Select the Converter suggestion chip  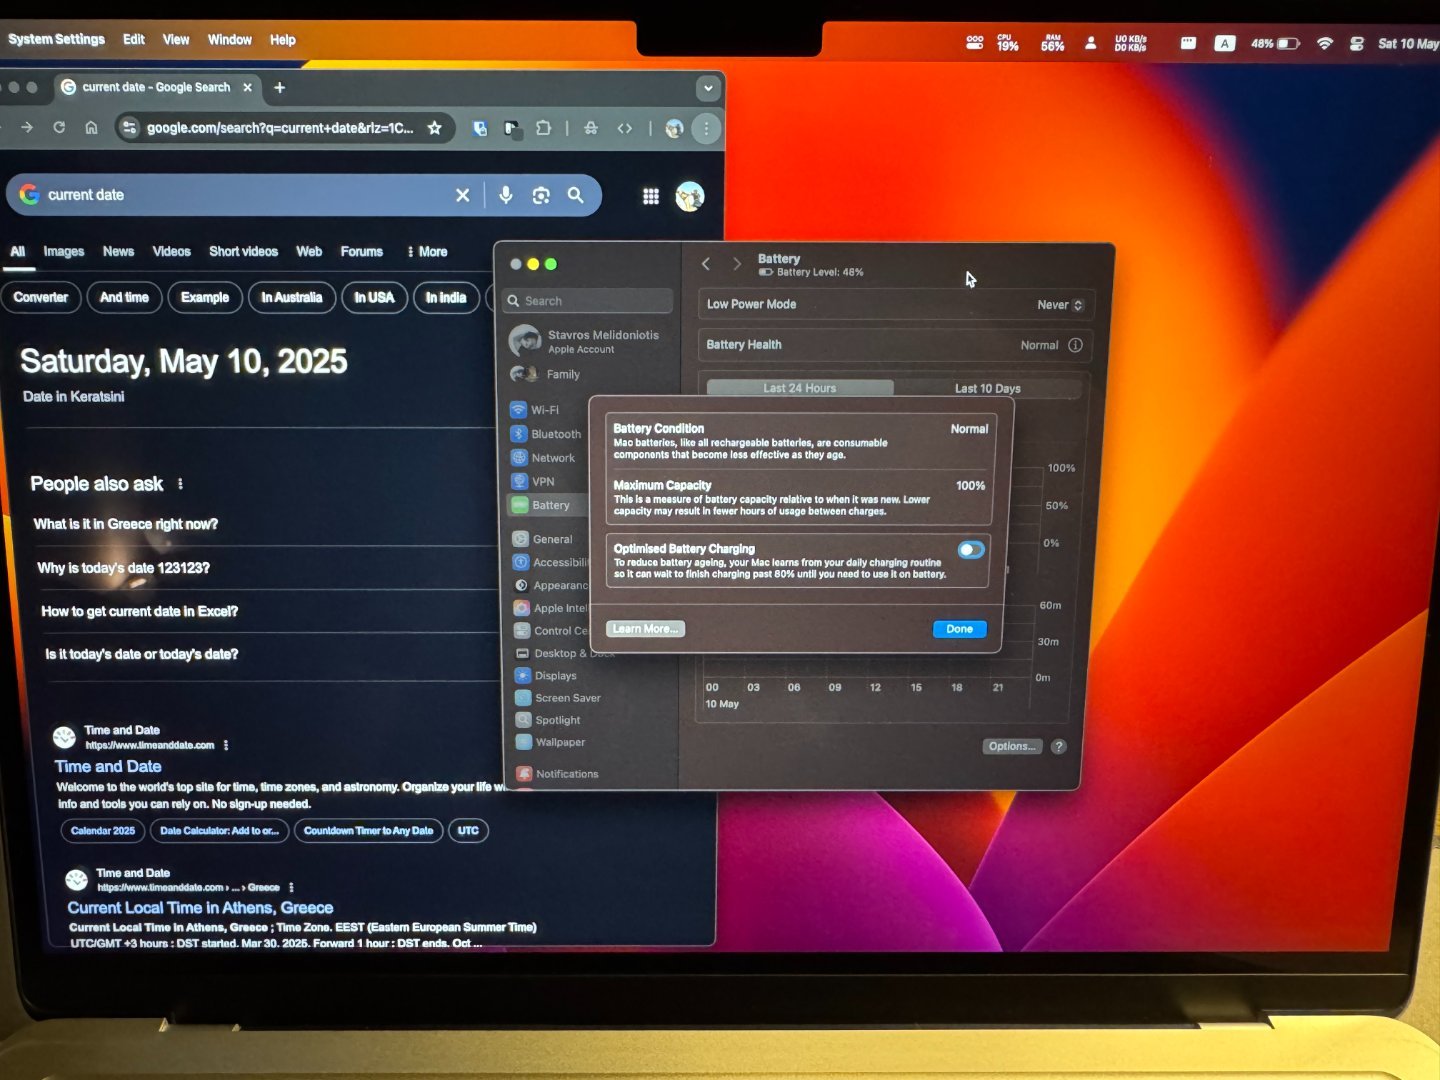tap(41, 297)
